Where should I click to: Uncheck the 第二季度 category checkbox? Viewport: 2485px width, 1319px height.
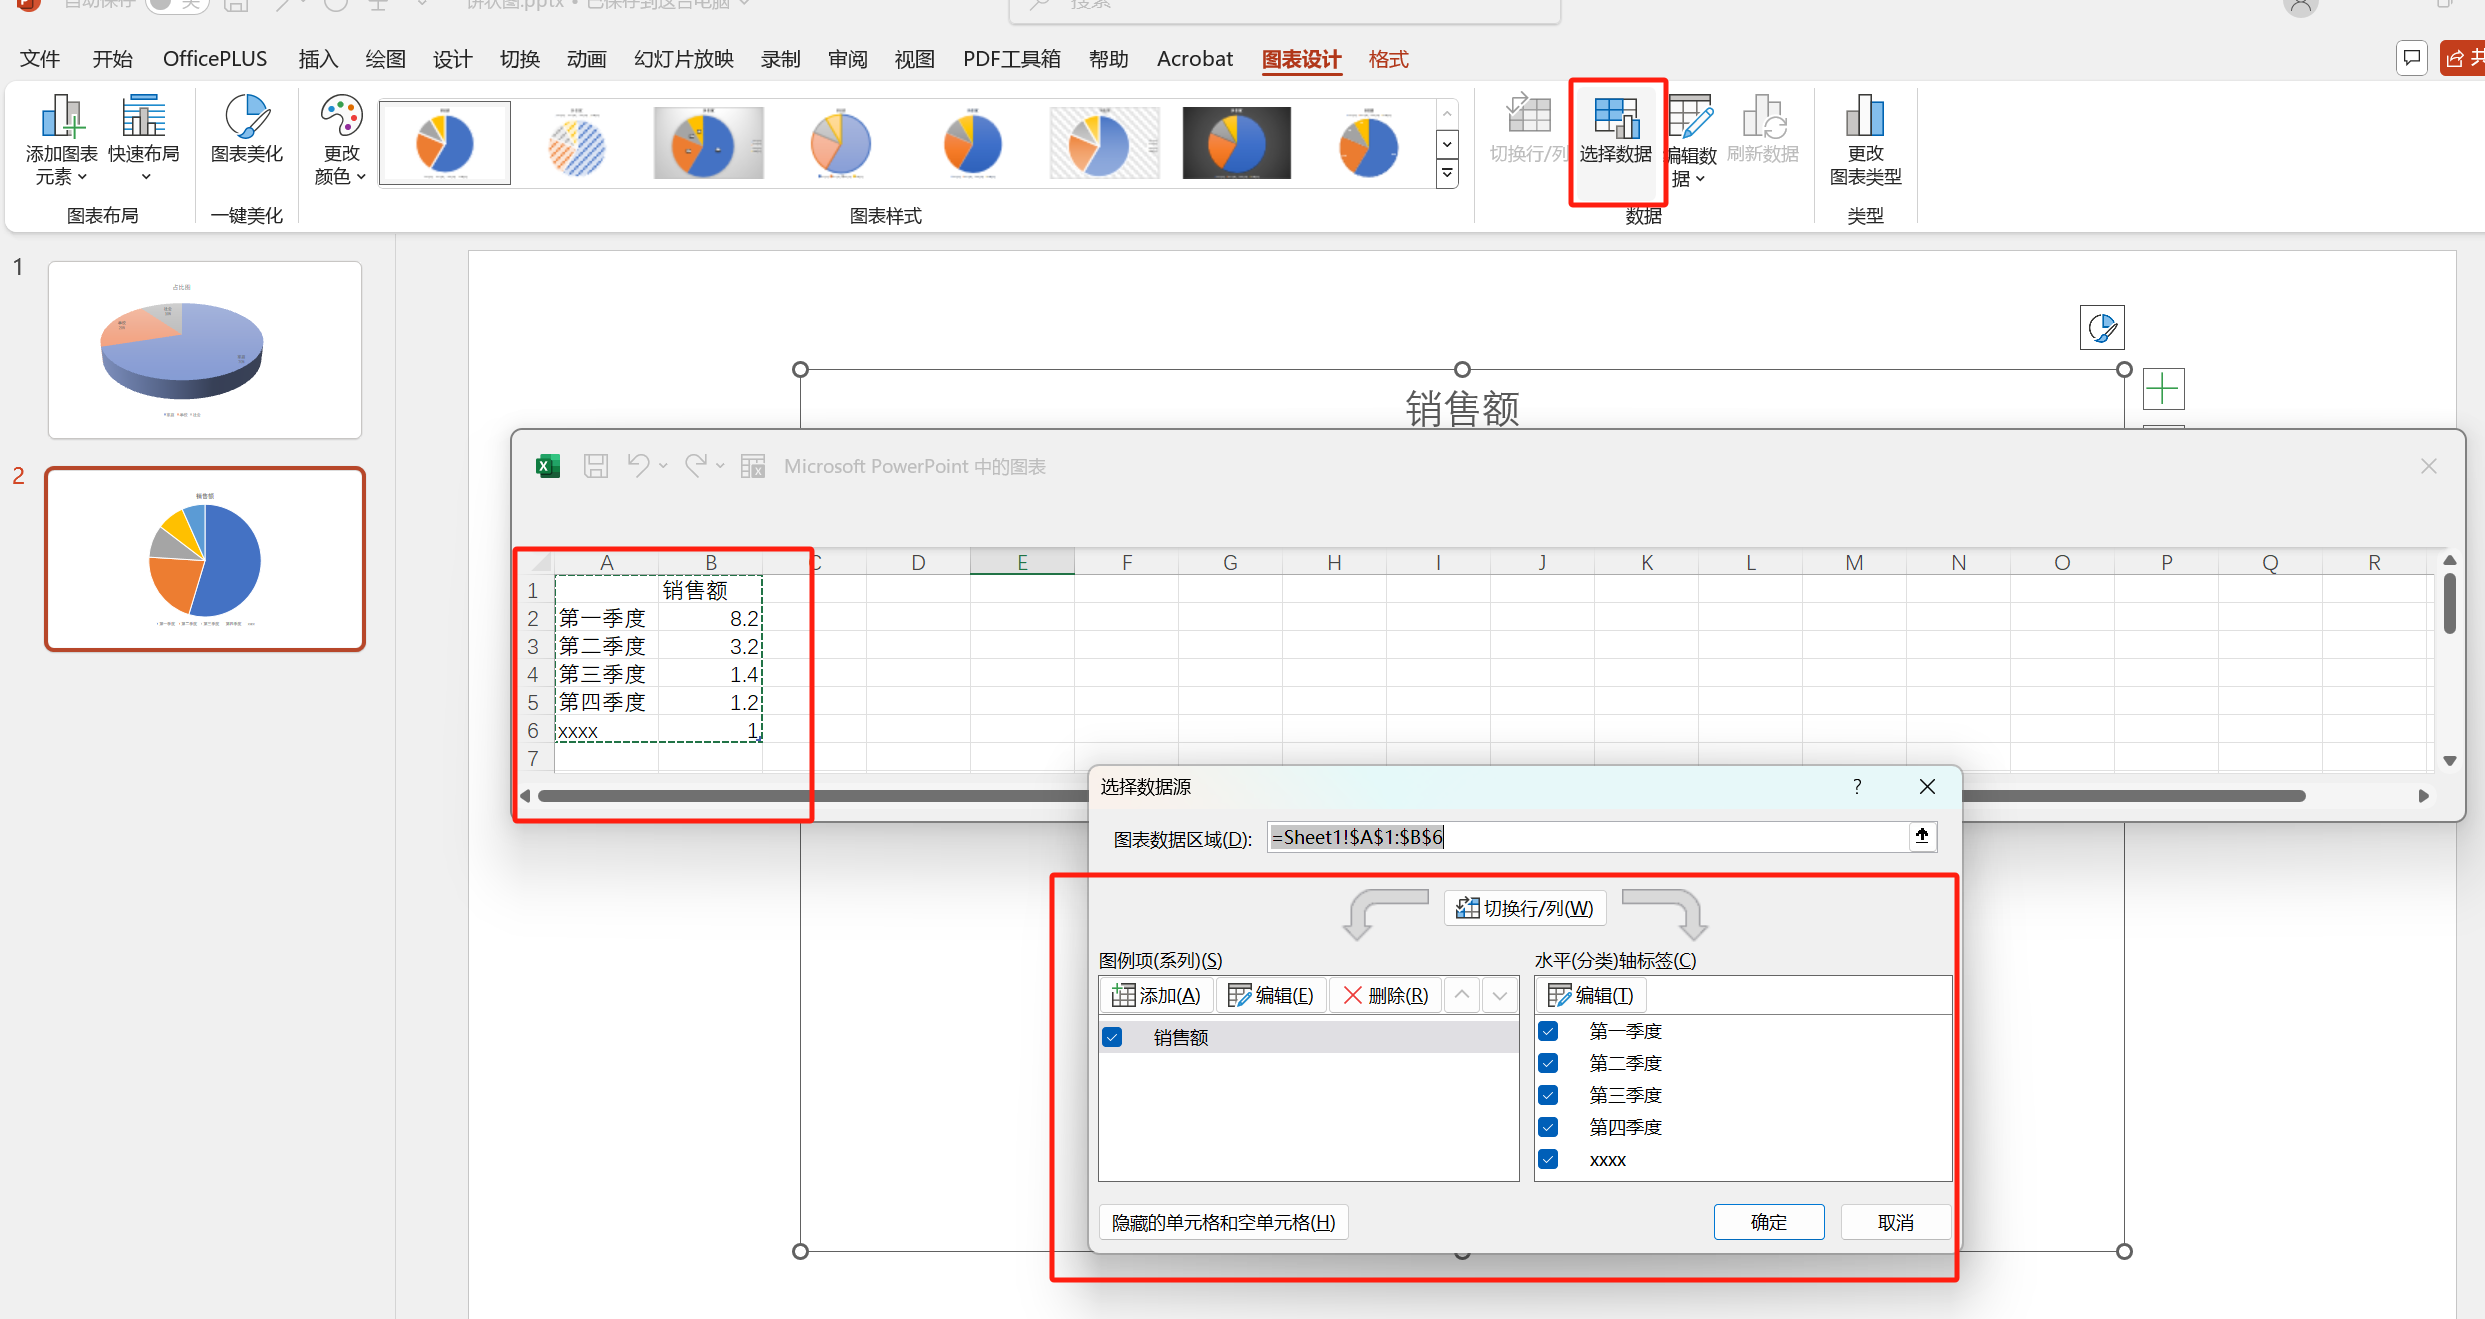[x=1548, y=1063]
